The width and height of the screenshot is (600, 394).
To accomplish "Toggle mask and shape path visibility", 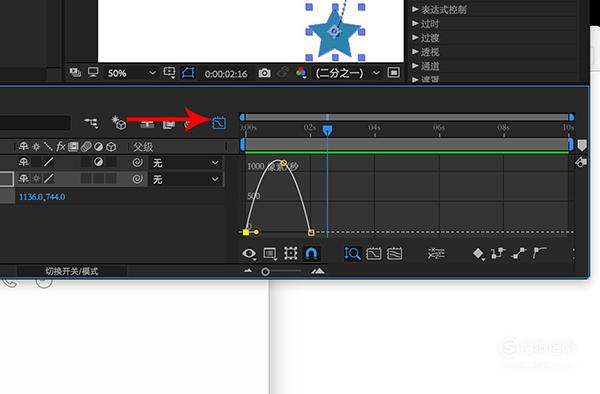I will coord(188,72).
